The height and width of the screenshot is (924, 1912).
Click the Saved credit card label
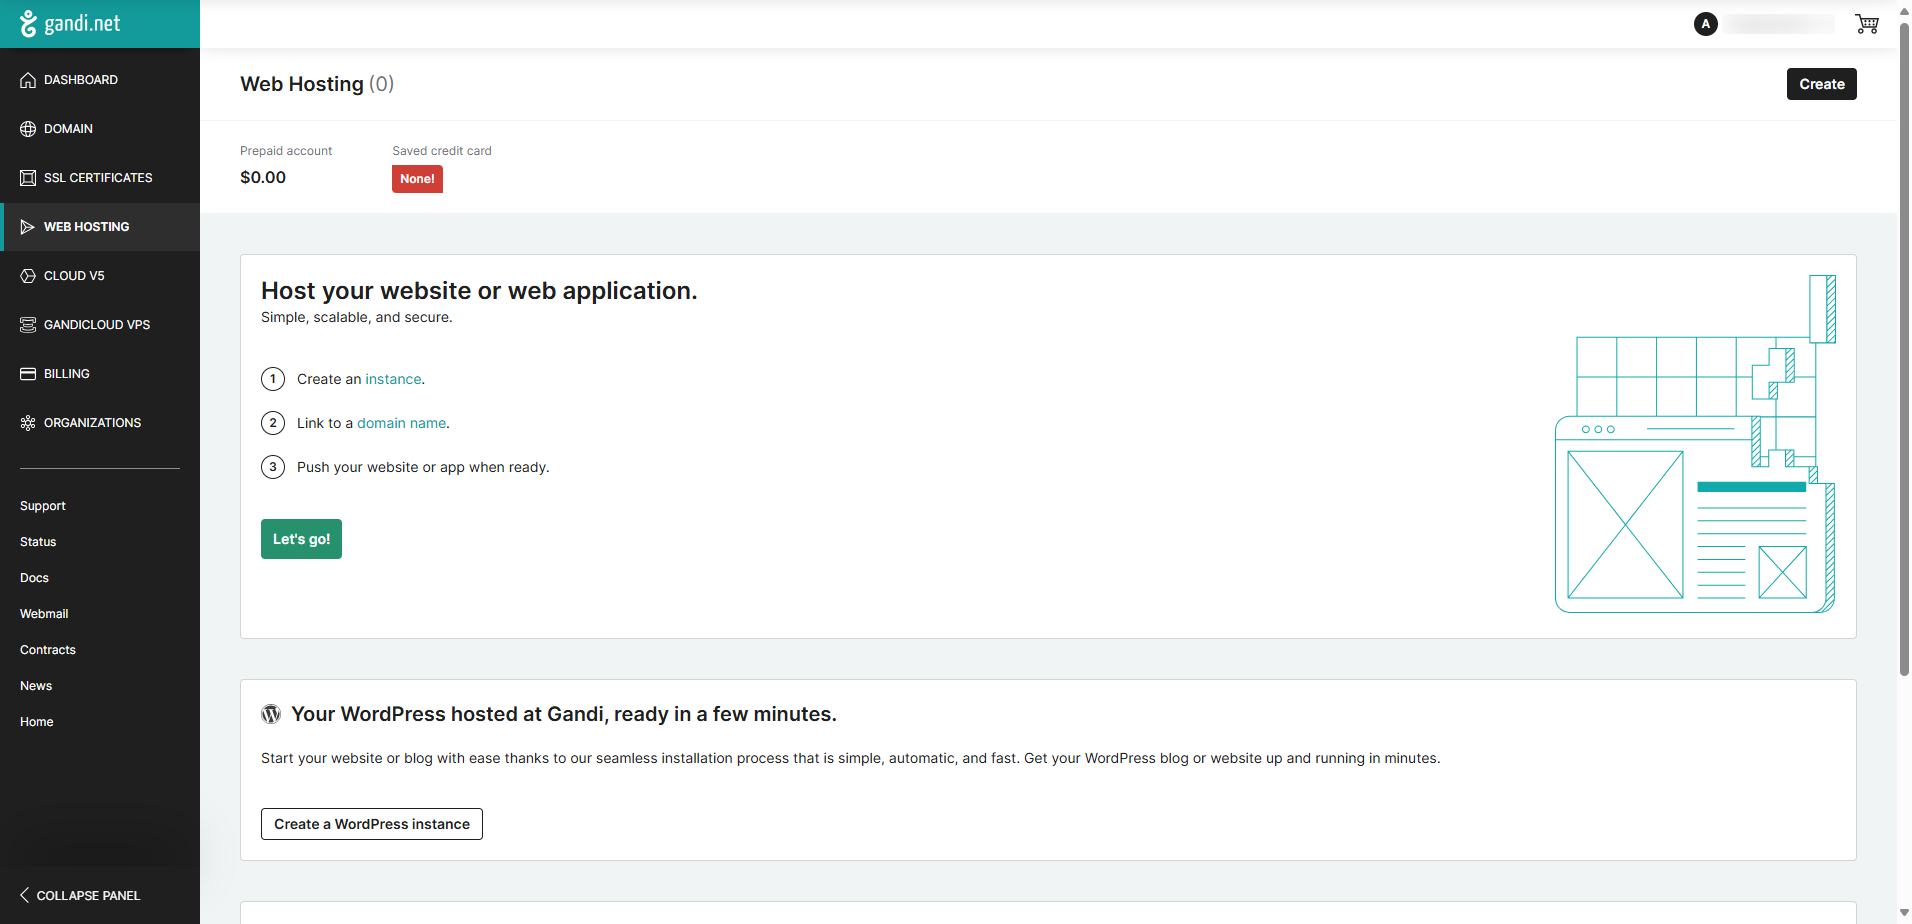442,151
